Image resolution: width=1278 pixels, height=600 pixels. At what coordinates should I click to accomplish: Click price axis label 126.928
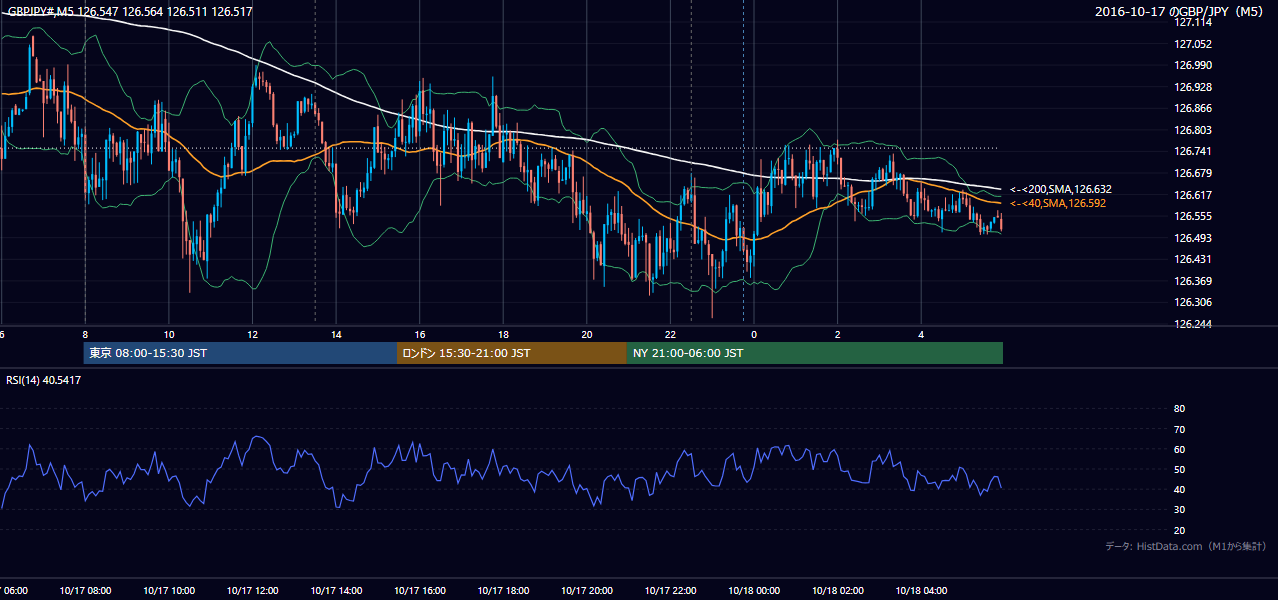1192,87
